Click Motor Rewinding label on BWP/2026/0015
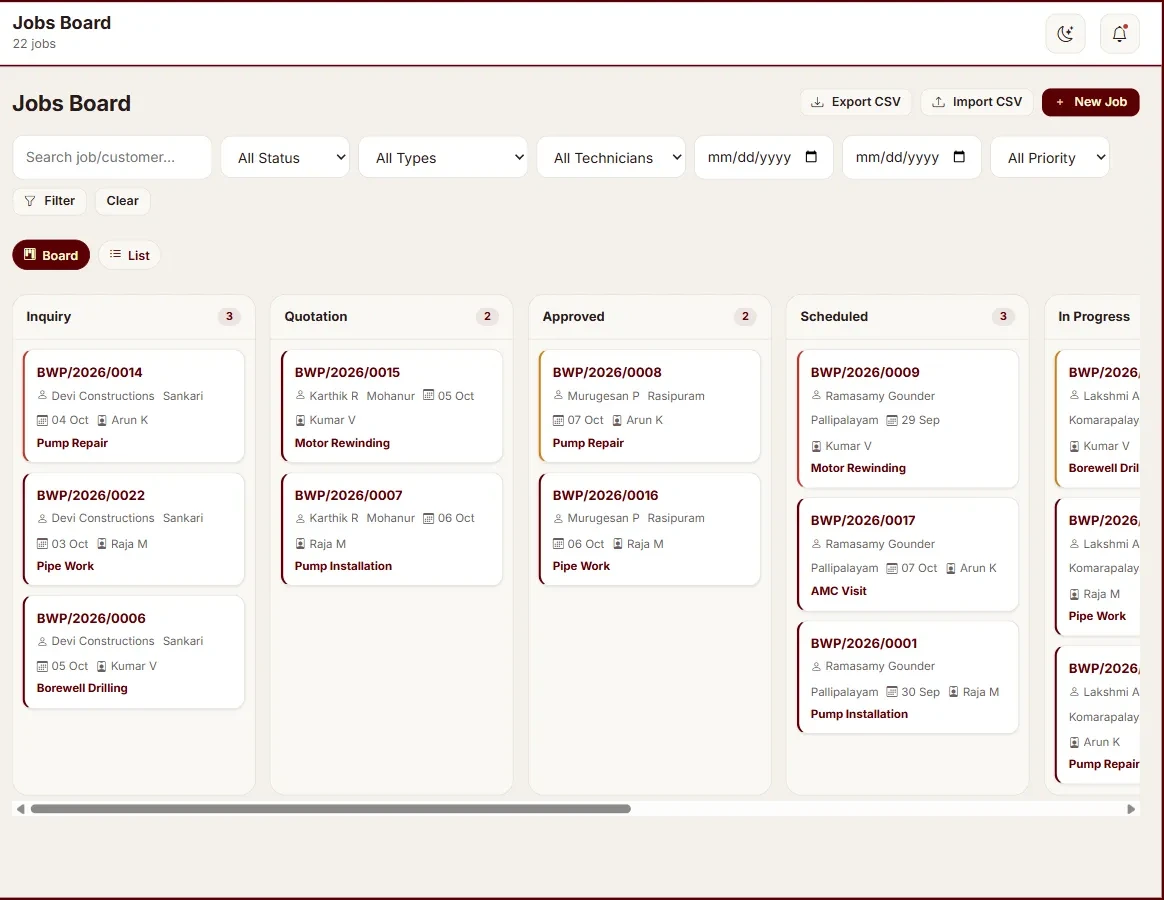This screenshot has width=1164, height=900. pos(342,443)
